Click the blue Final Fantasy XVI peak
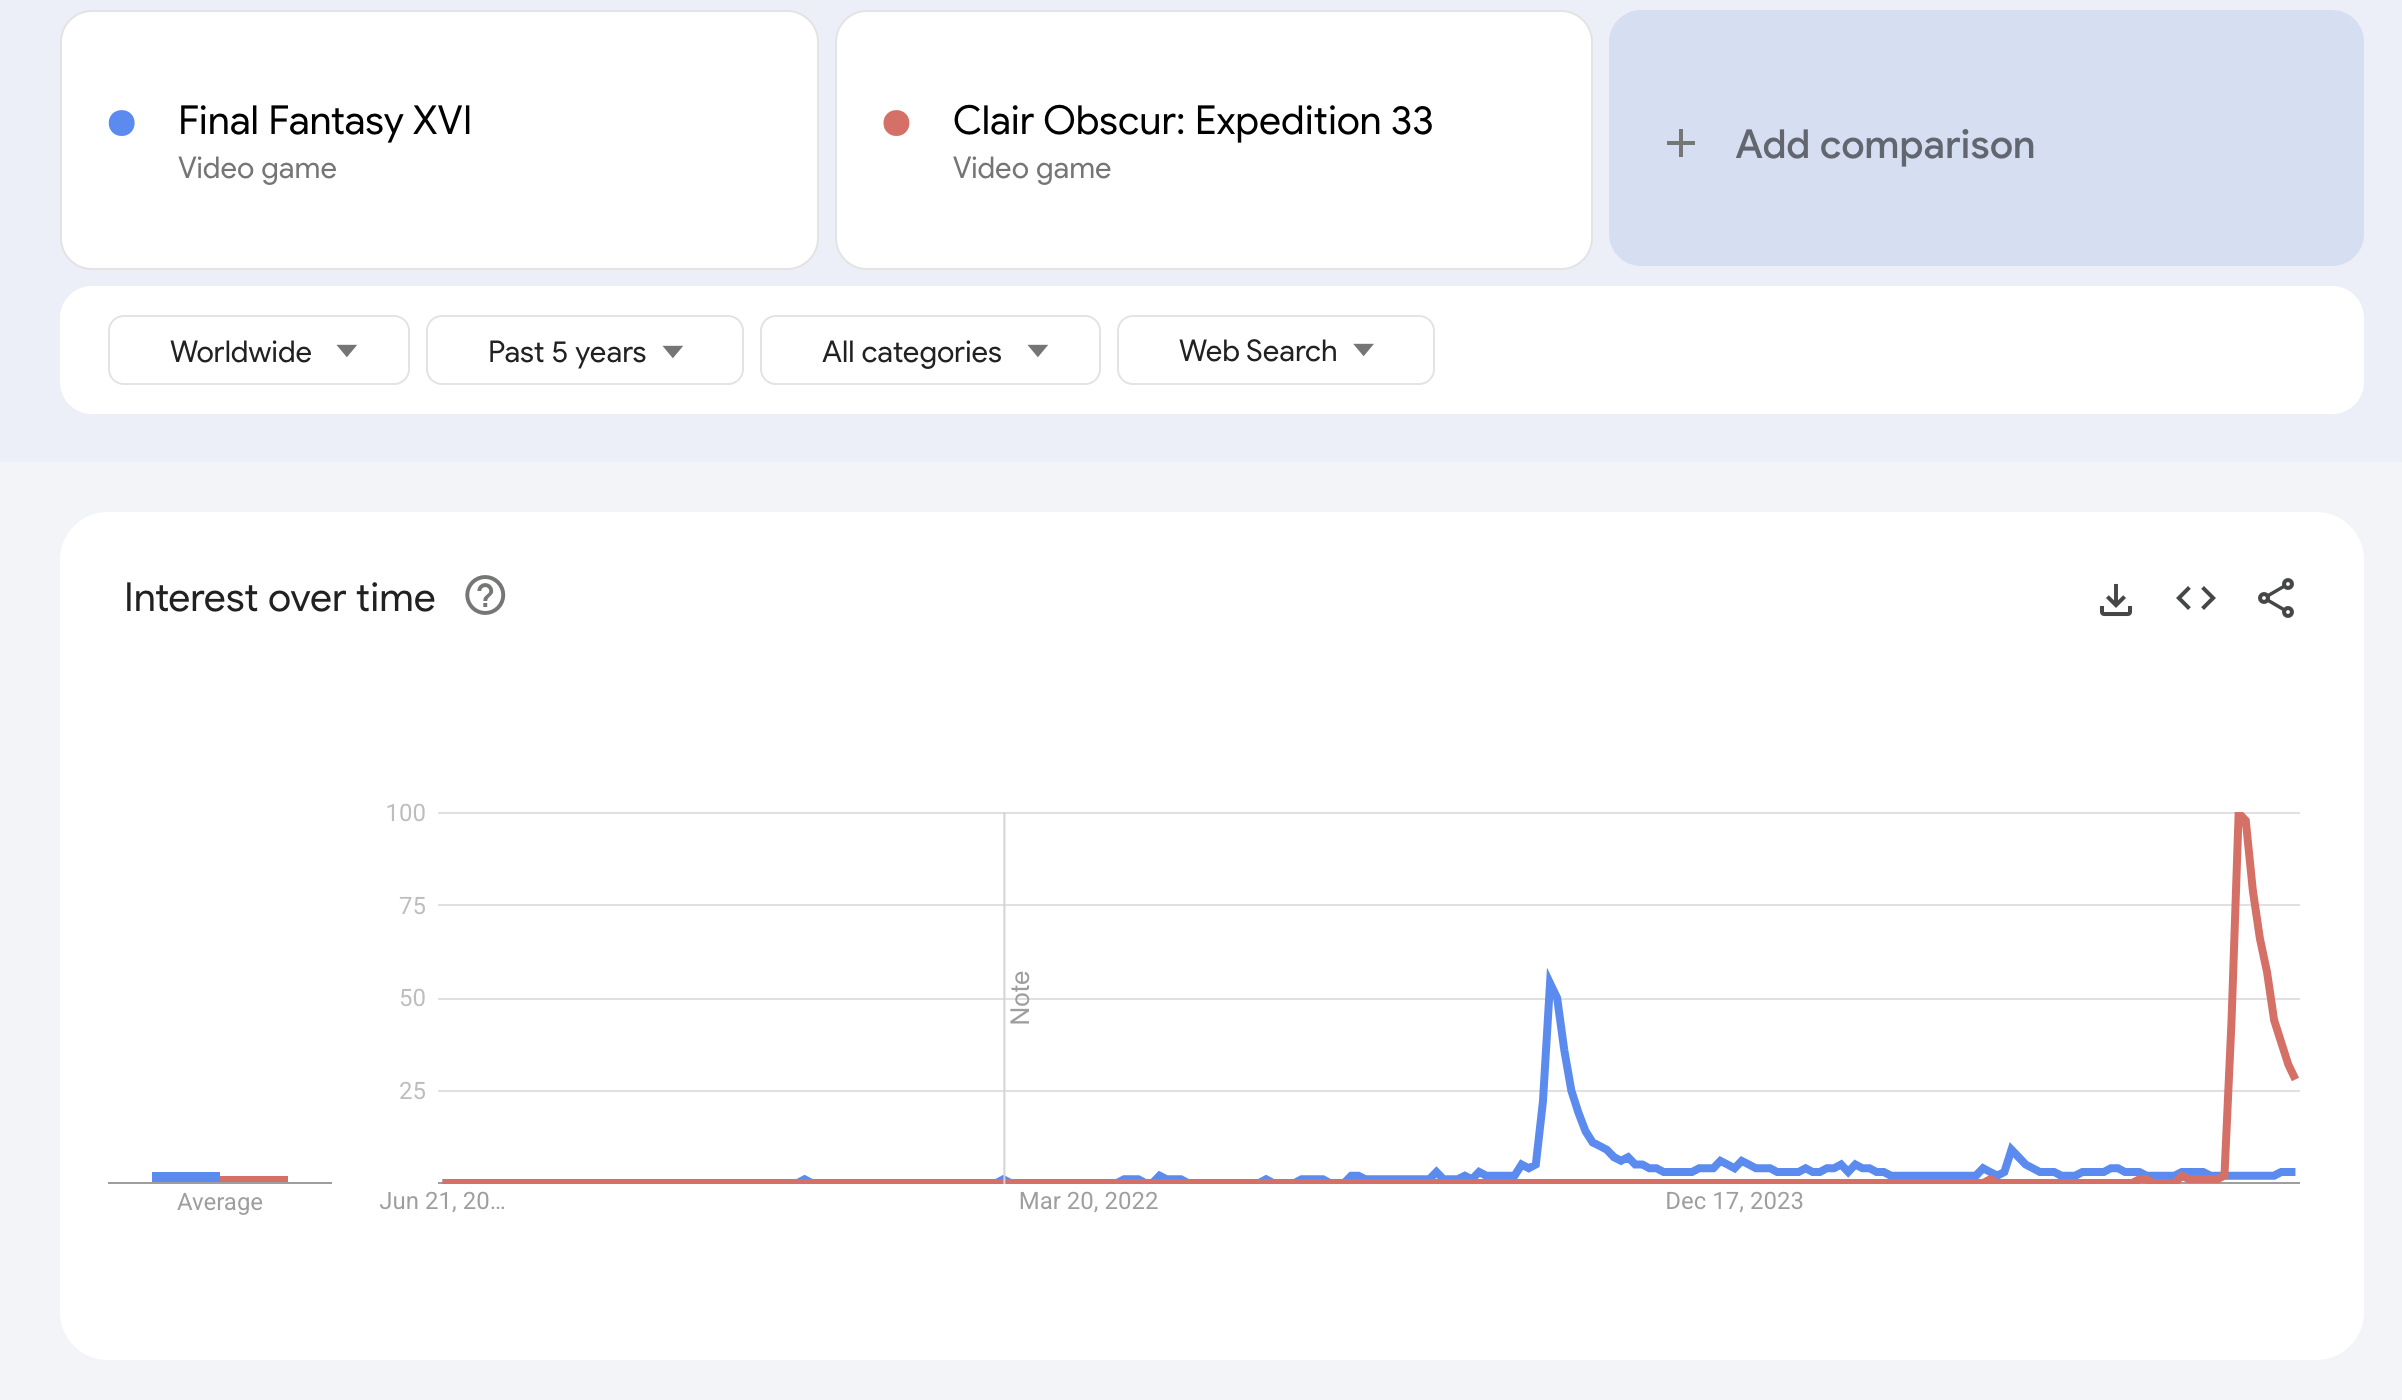Viewport: 2402px width, 1400px height. pos(1549,978)
